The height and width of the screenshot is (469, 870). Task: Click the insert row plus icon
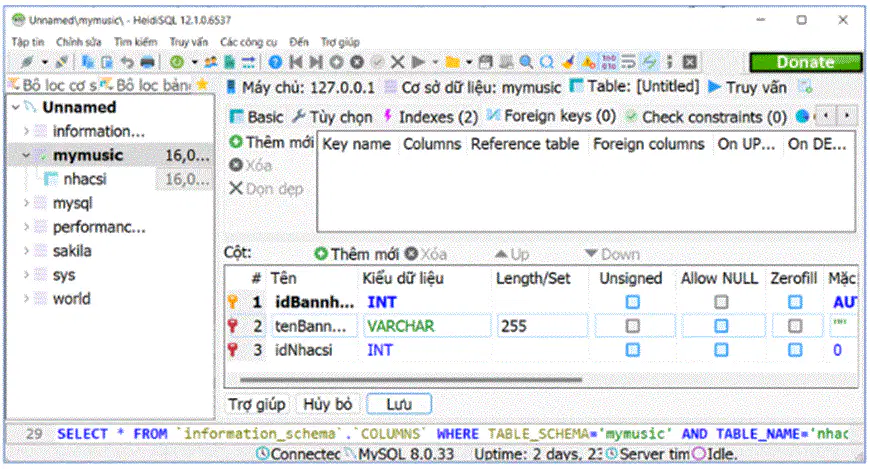[x=336, y=62]
